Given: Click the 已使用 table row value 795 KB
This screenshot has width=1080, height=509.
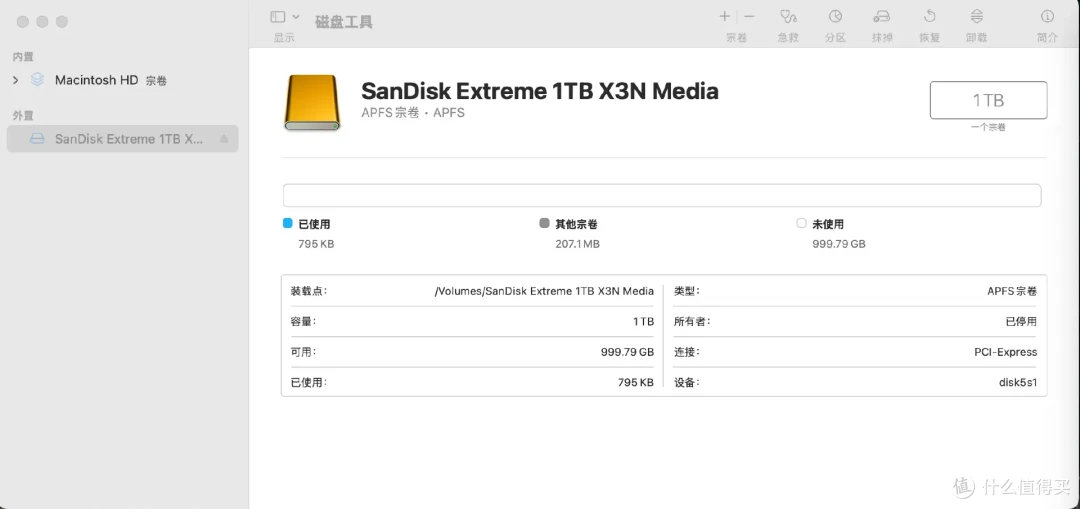Looking at the screenshot, I should tap(636, 382).
